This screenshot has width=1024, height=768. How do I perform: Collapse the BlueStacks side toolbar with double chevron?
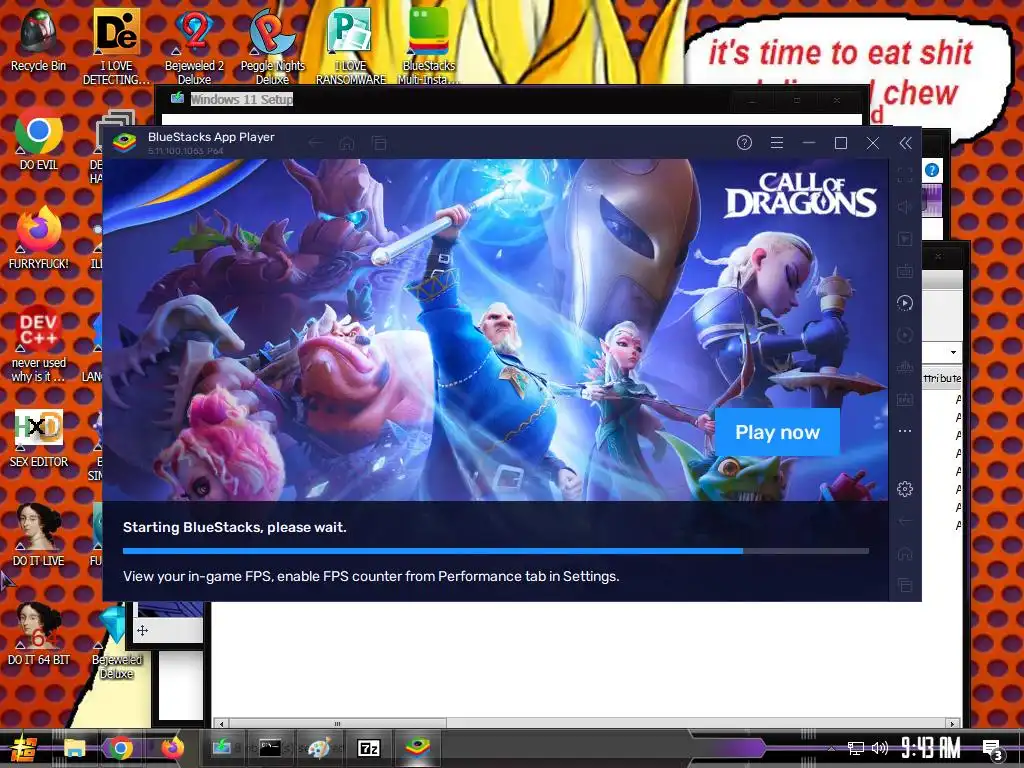[905, 143]
